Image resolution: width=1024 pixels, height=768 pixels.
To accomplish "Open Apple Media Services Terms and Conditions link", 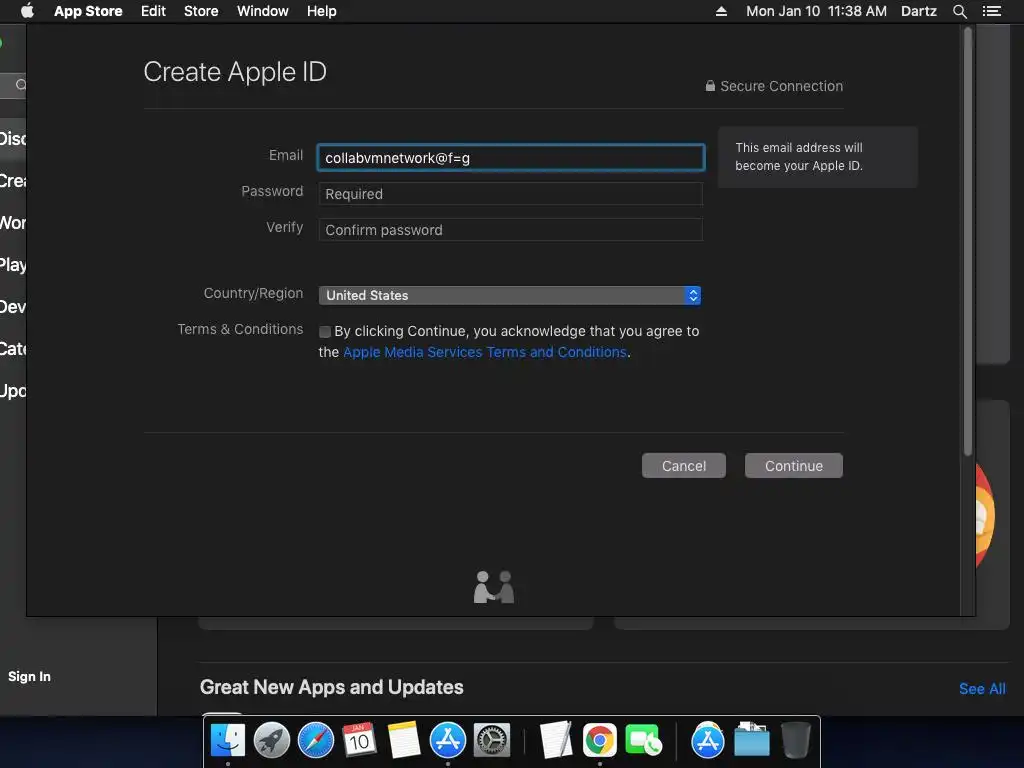I will click(485, 352).
